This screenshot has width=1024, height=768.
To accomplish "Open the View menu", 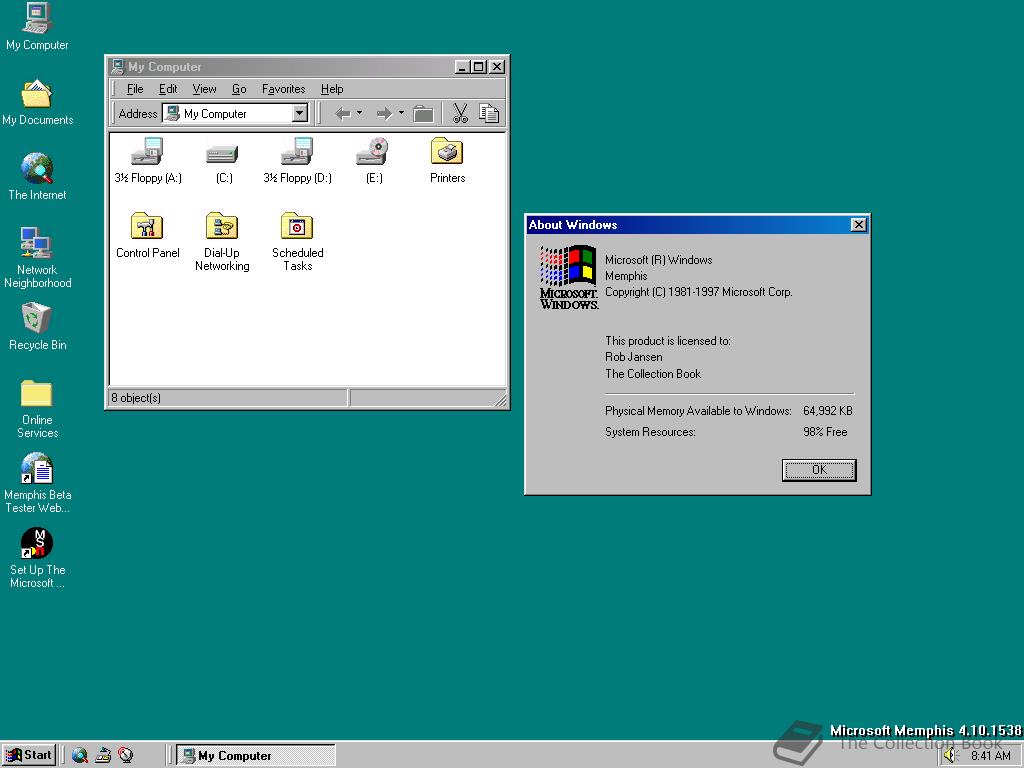I will [204, 89].
